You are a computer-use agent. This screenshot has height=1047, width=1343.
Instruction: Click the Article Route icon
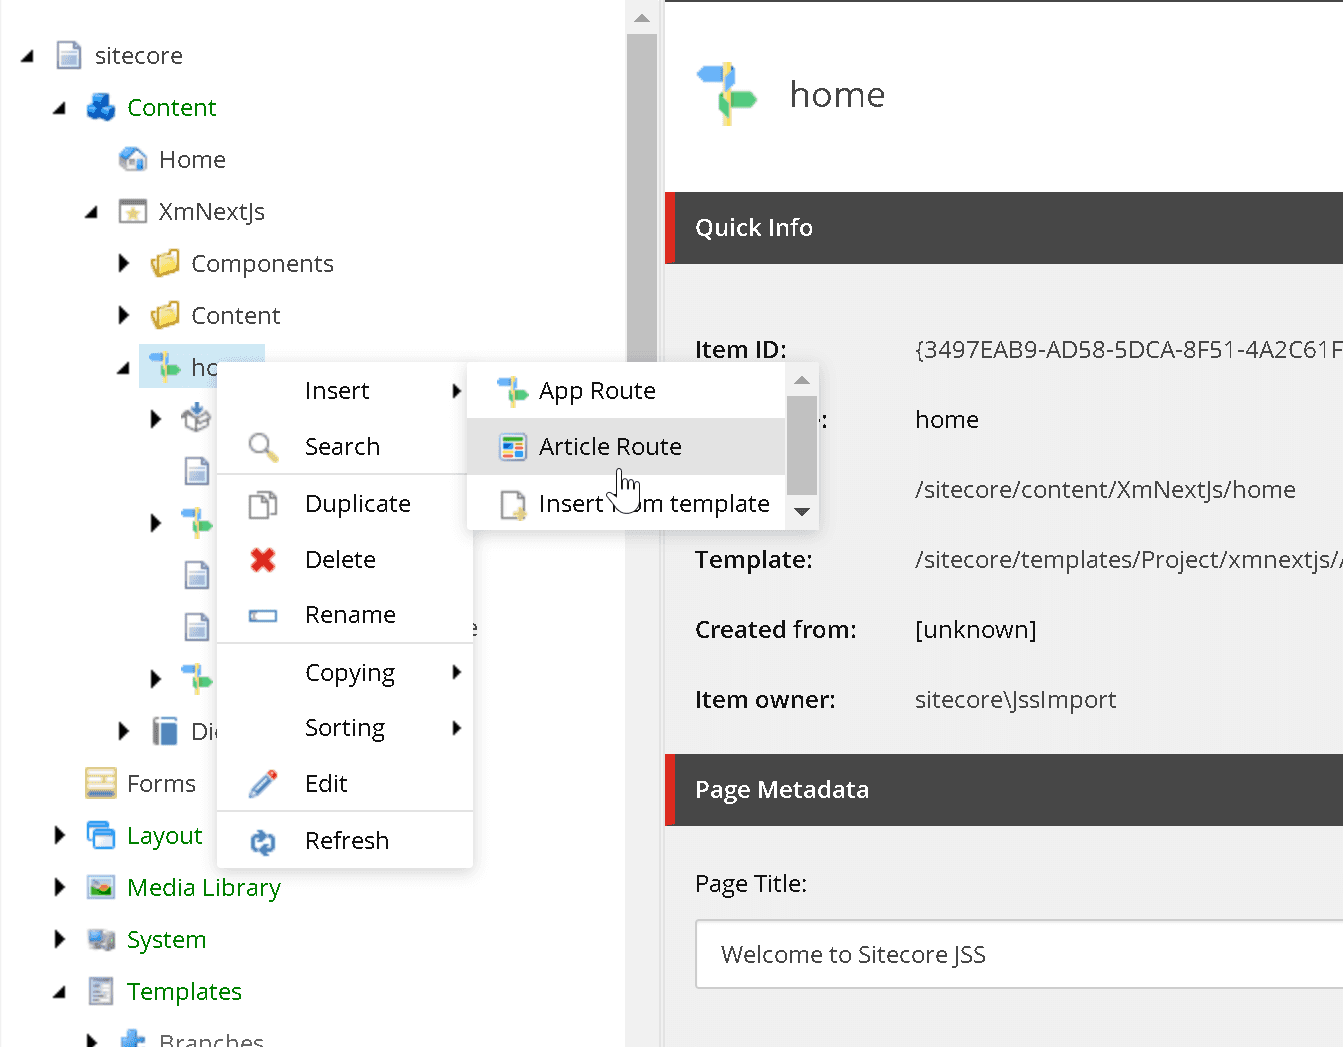coord(513,447)
